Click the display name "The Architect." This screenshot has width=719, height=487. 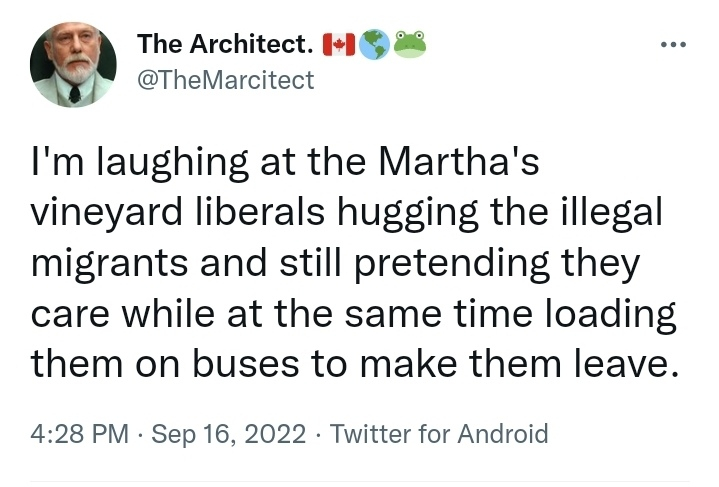(226, 44)
